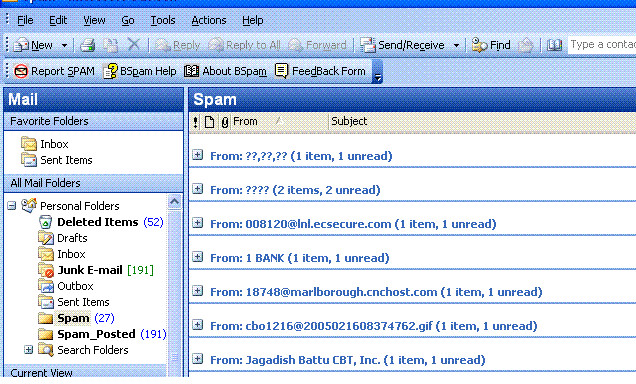636x384 pixels.
Task: Click the Delete X icon
Action: pos(133,45)
